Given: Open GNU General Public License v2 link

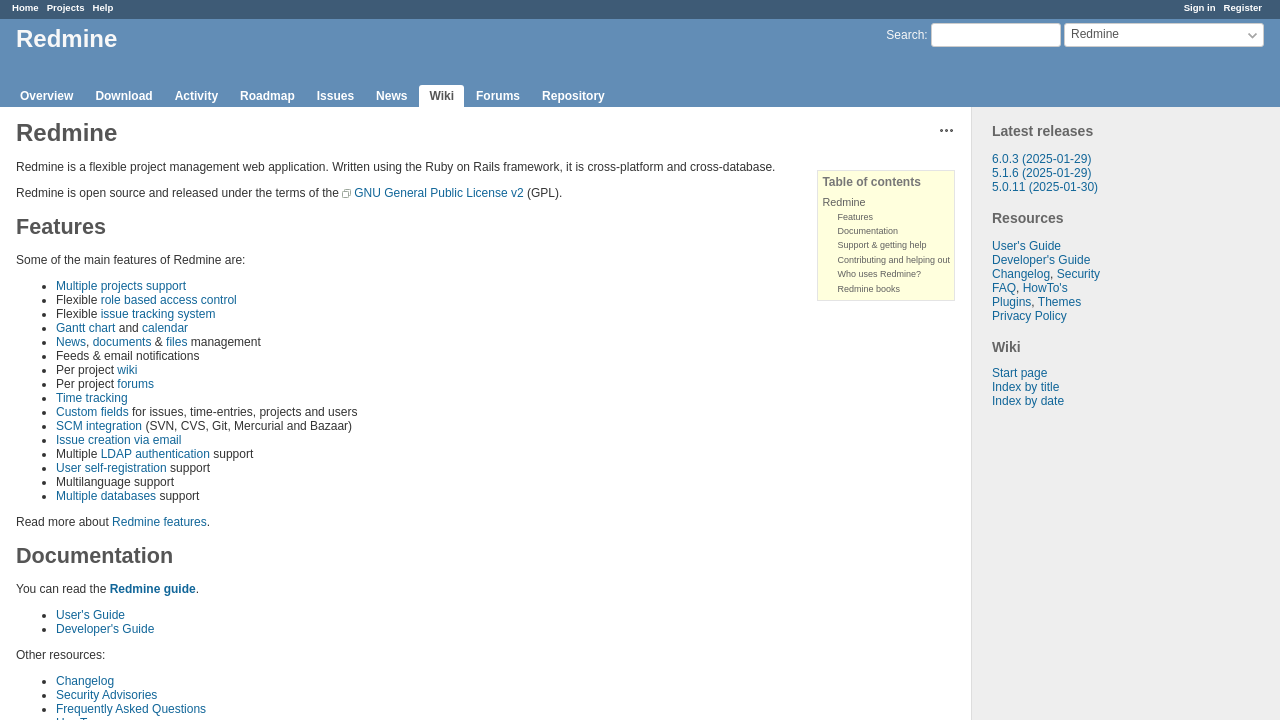Looking at the screenshot, I should (x=439, y=193).
